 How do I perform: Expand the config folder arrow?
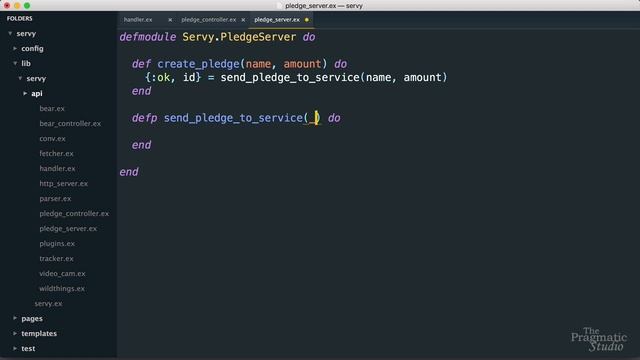click(x=15, y=48)
